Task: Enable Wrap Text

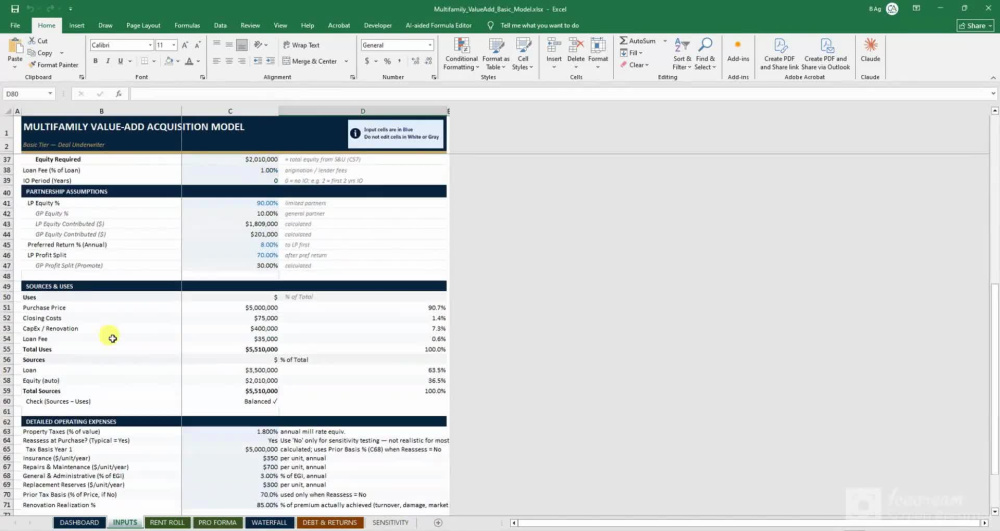Action: pos(301,45)
